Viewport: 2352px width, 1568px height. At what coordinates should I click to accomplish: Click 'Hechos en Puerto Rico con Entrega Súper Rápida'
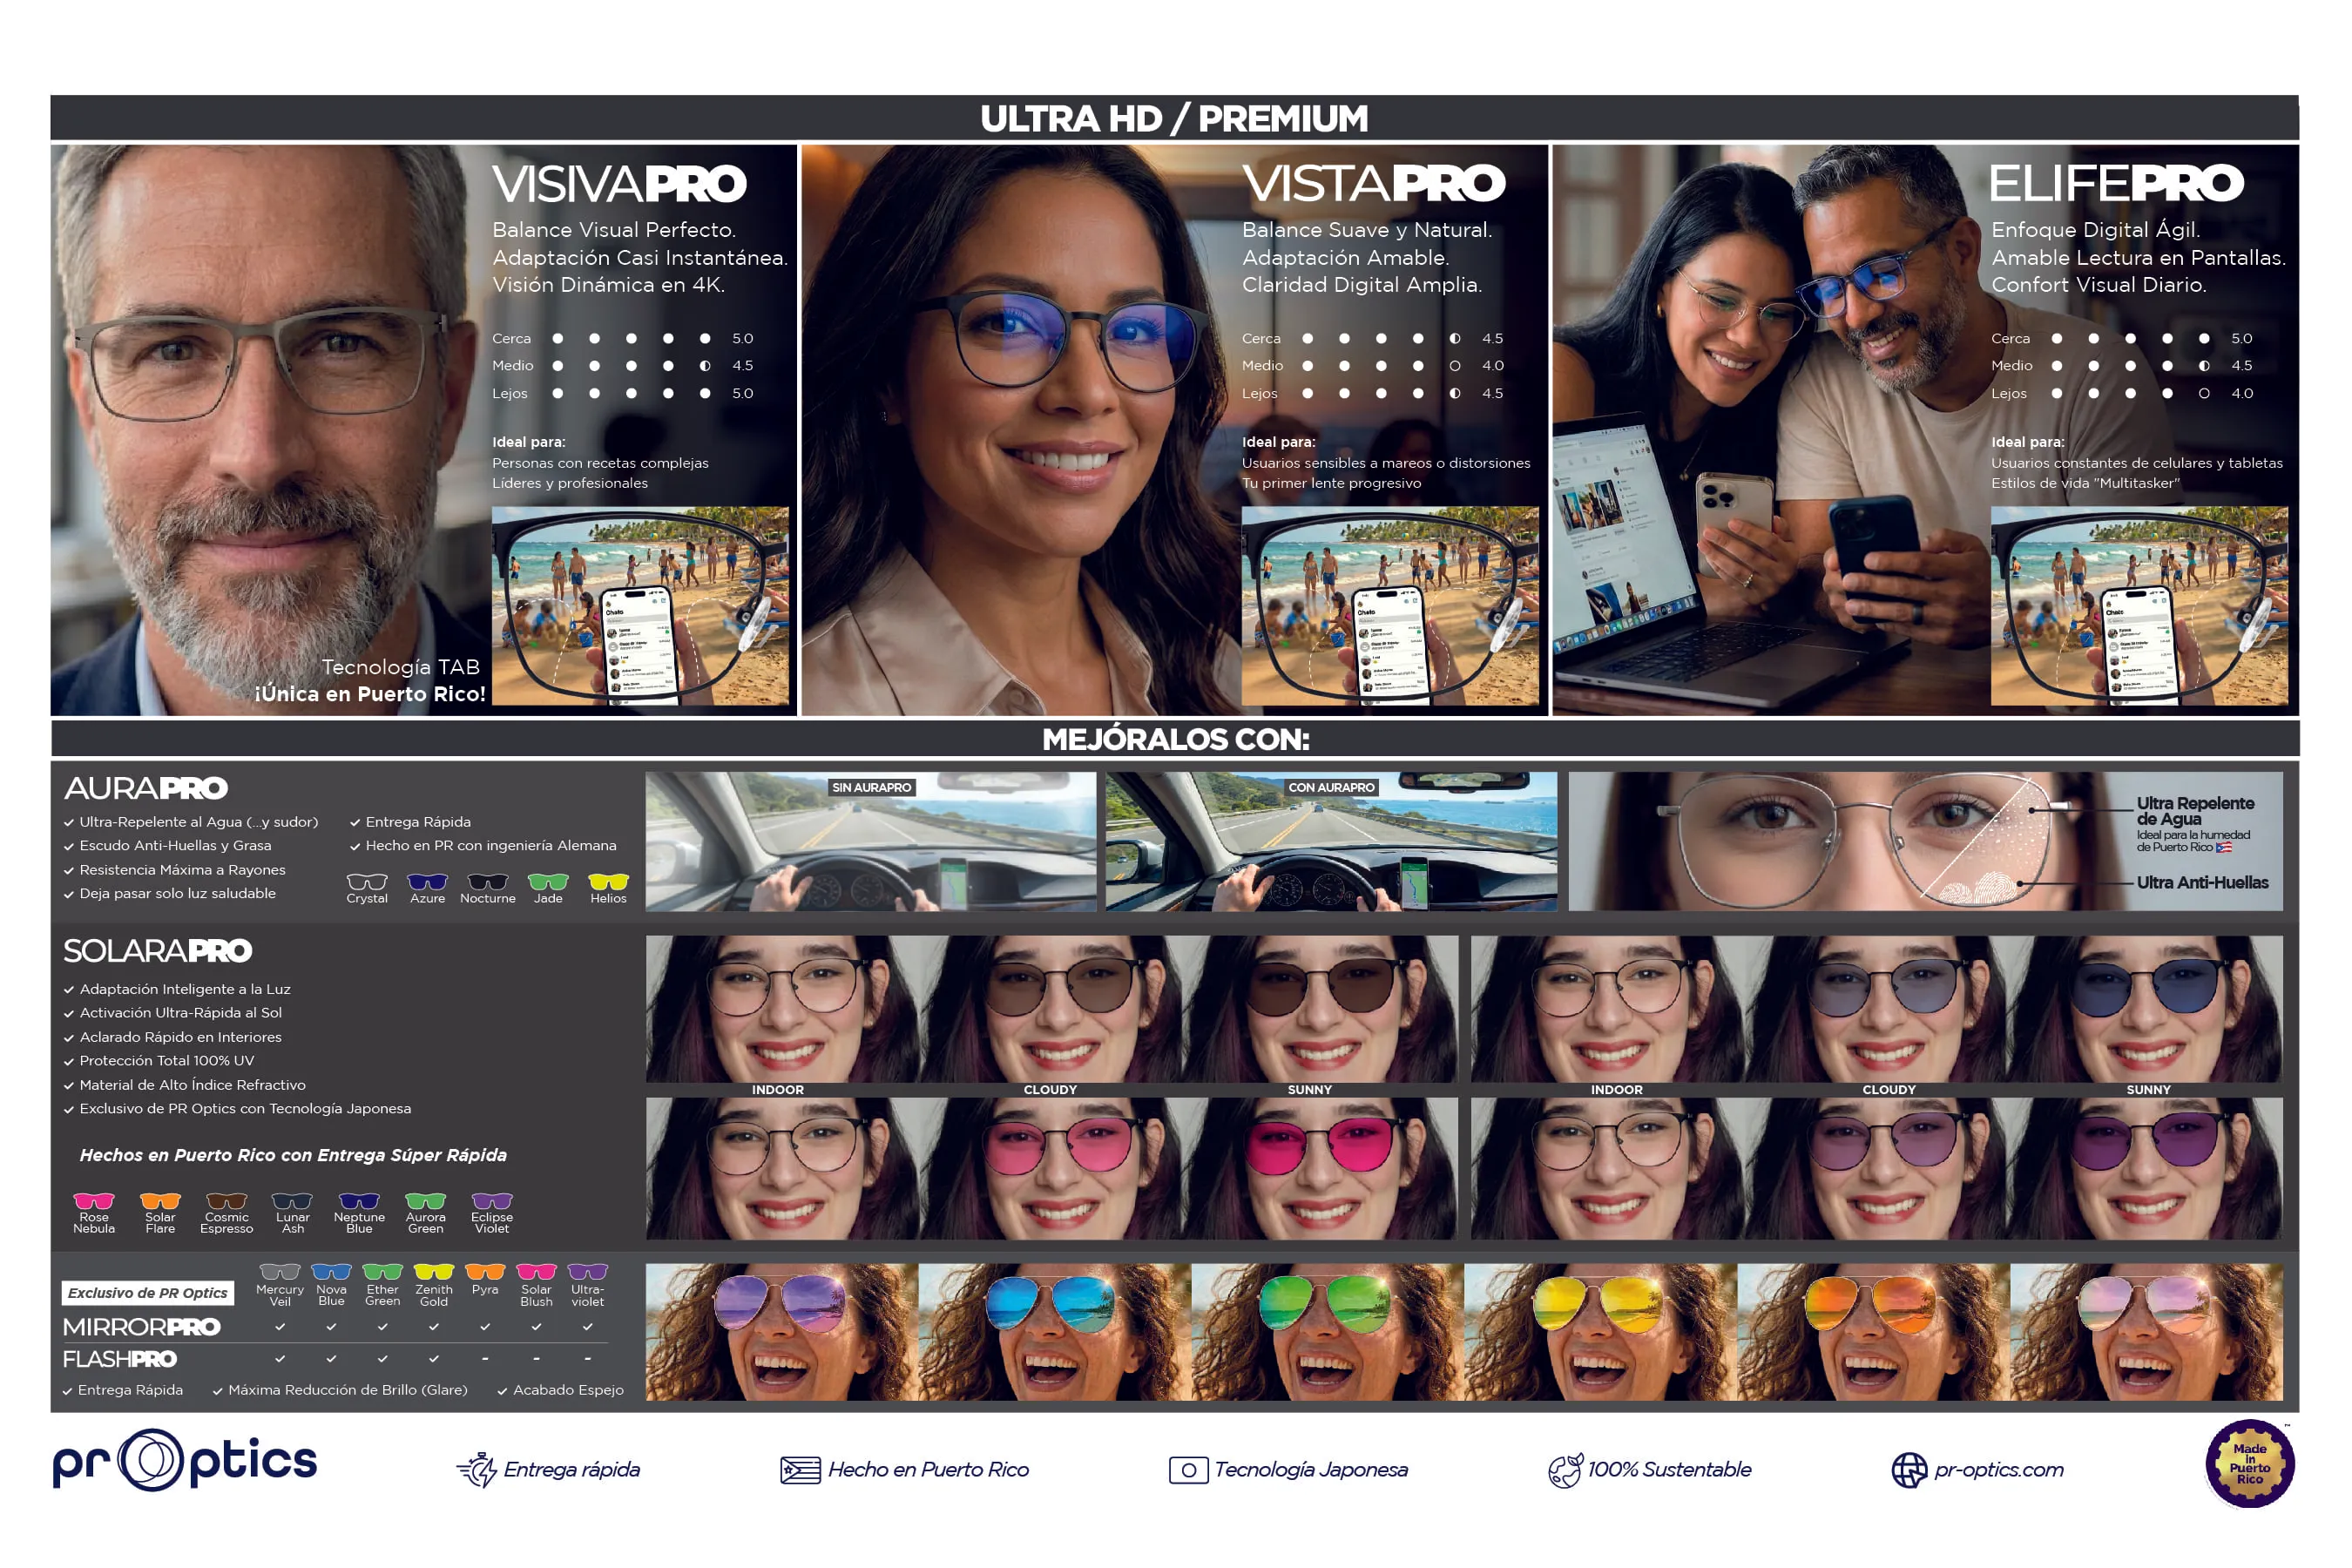pos(293,1155)
